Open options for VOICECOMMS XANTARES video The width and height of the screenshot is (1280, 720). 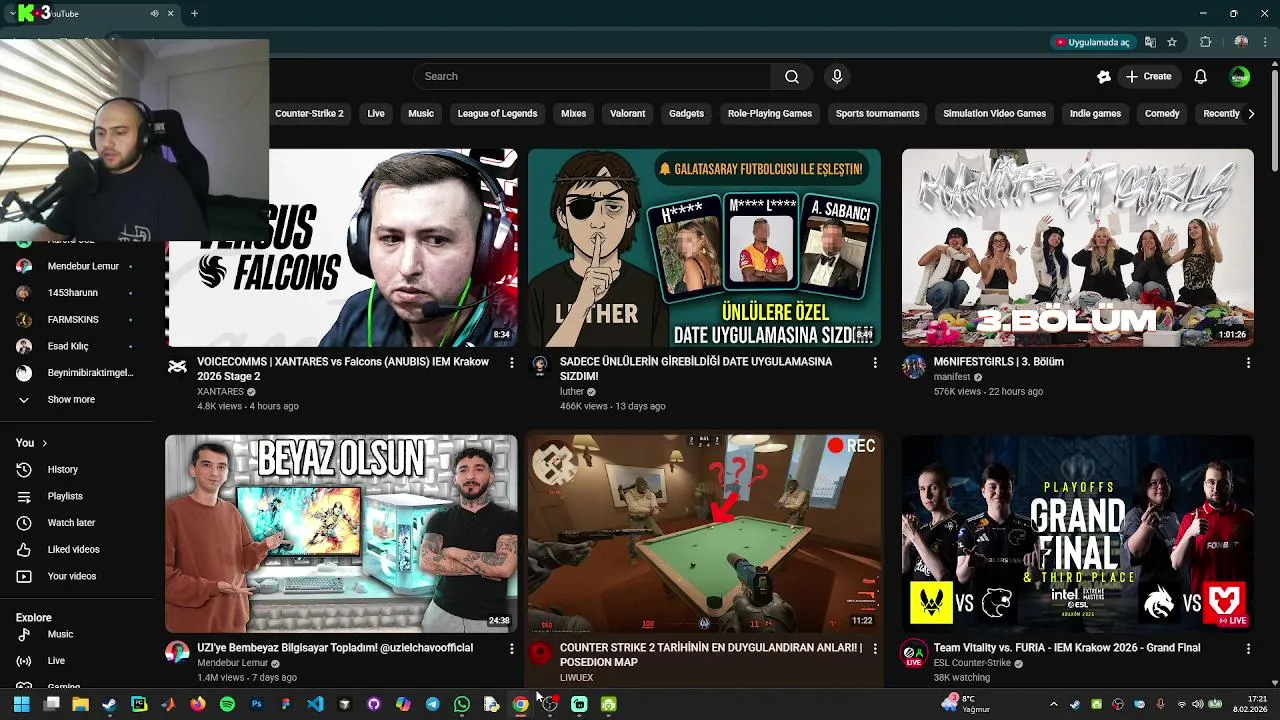click(x=511, y=362)
